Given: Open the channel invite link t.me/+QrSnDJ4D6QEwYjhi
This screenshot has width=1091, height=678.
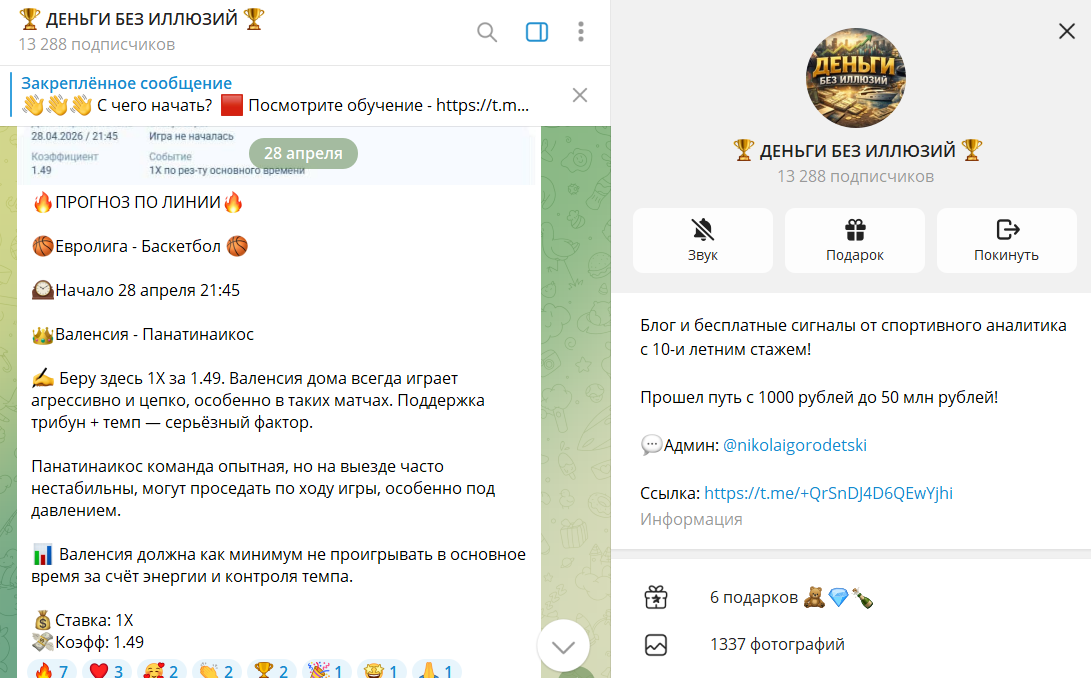Looking at the screenshot, I should pyautogui.click(x=828, y=494).
